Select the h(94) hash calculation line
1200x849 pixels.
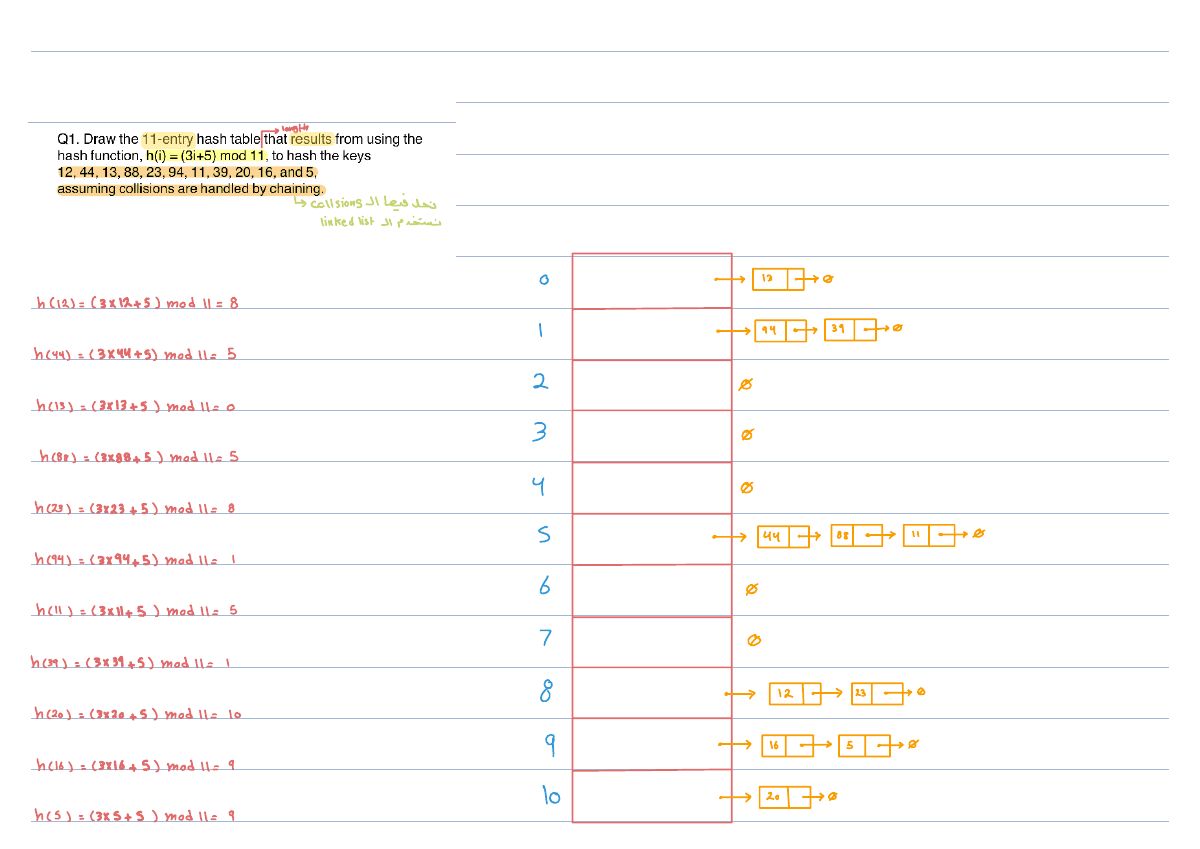135,560
